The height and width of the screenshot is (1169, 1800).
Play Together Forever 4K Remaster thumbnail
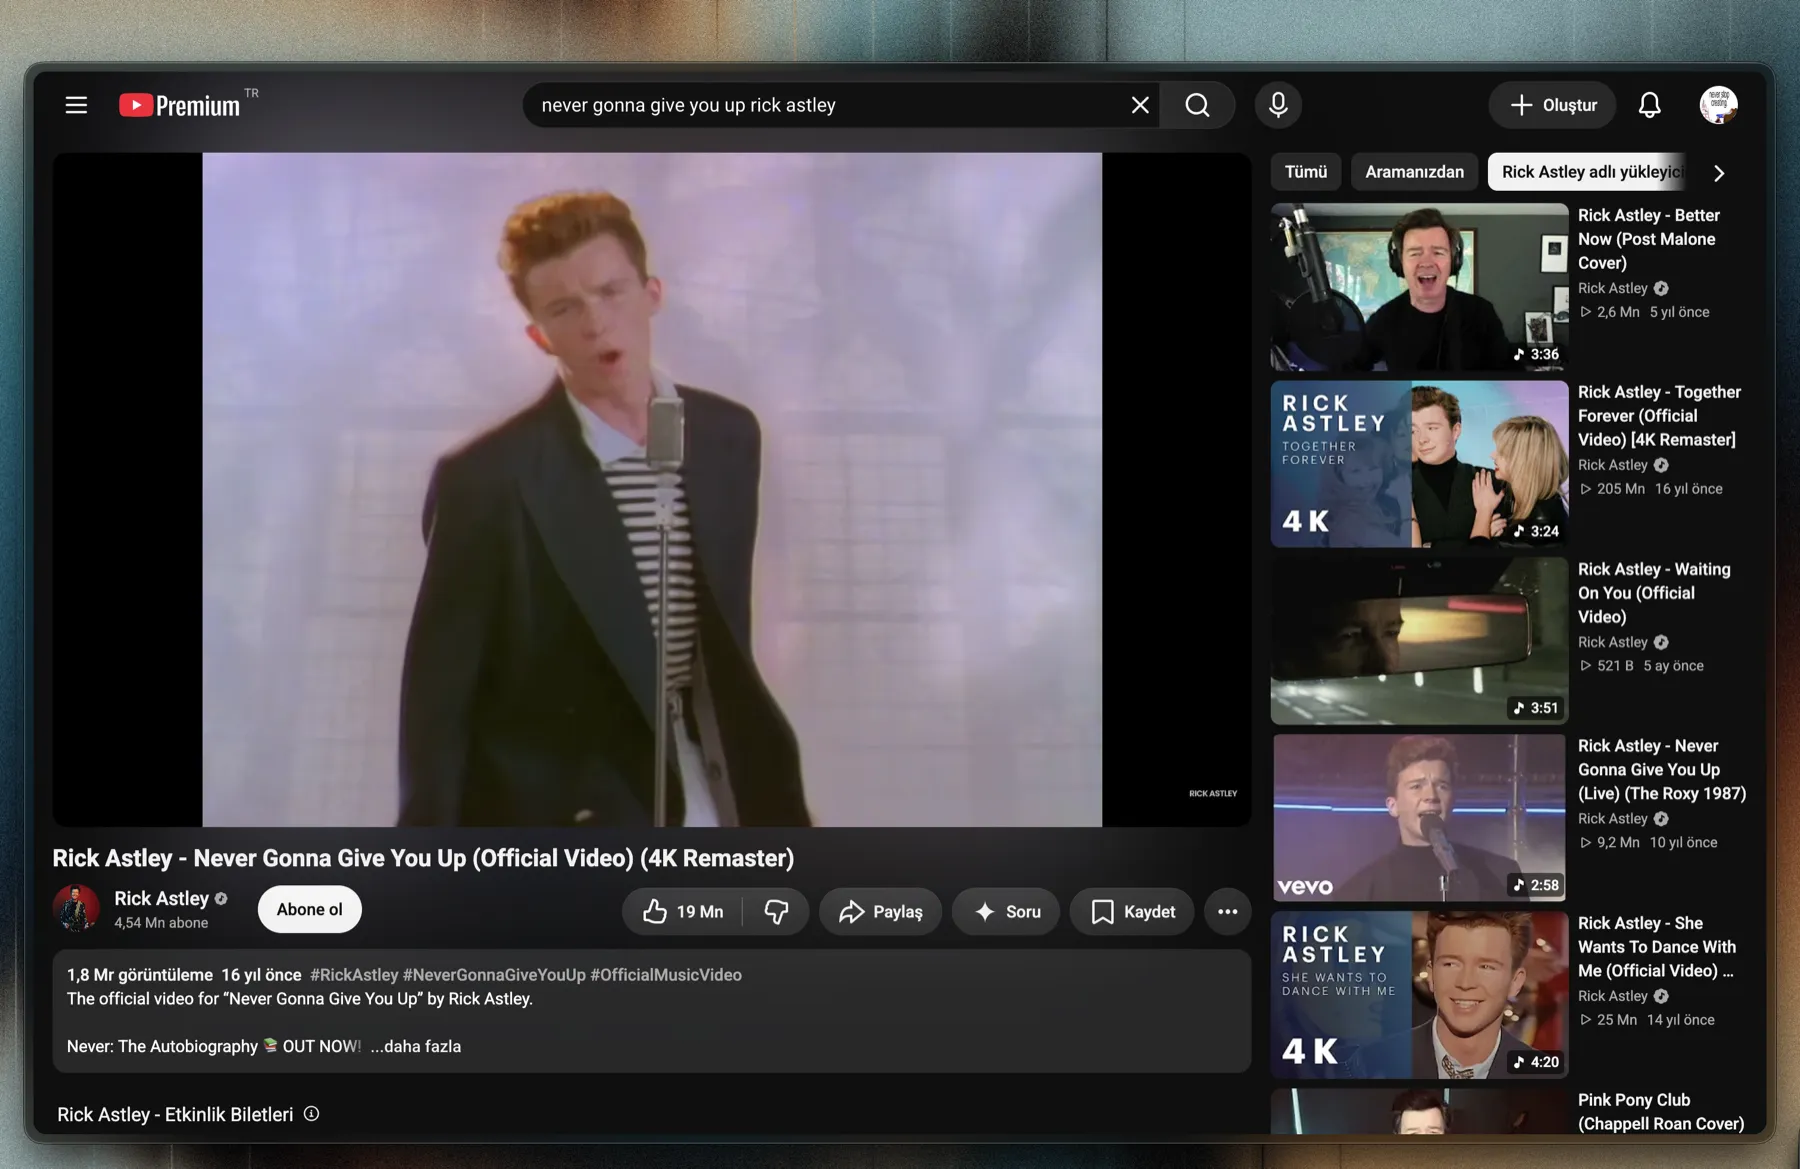pyautogui.click(x=1419, y=464)
